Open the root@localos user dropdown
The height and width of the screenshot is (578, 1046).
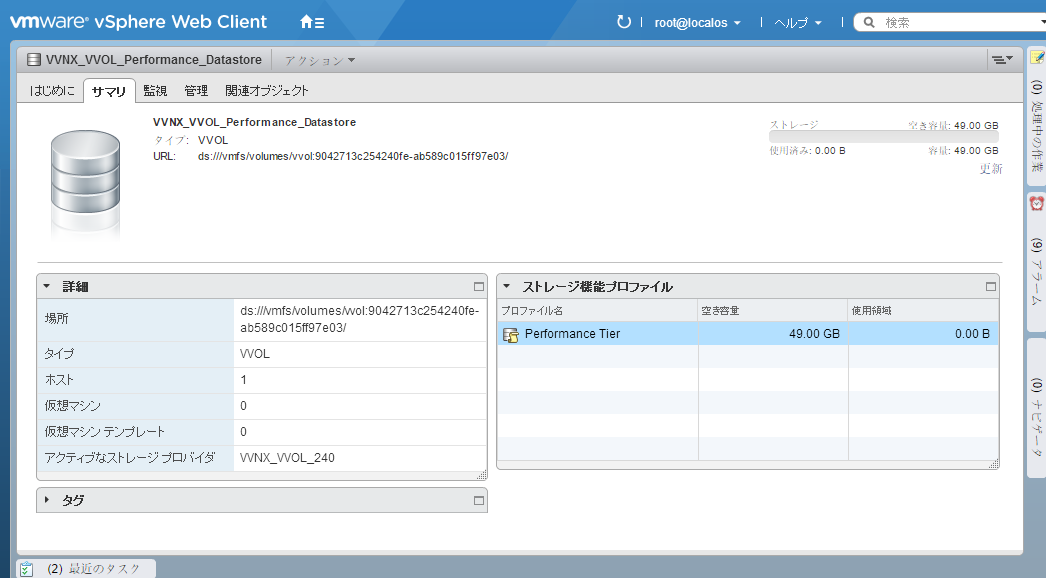[697, 23]
